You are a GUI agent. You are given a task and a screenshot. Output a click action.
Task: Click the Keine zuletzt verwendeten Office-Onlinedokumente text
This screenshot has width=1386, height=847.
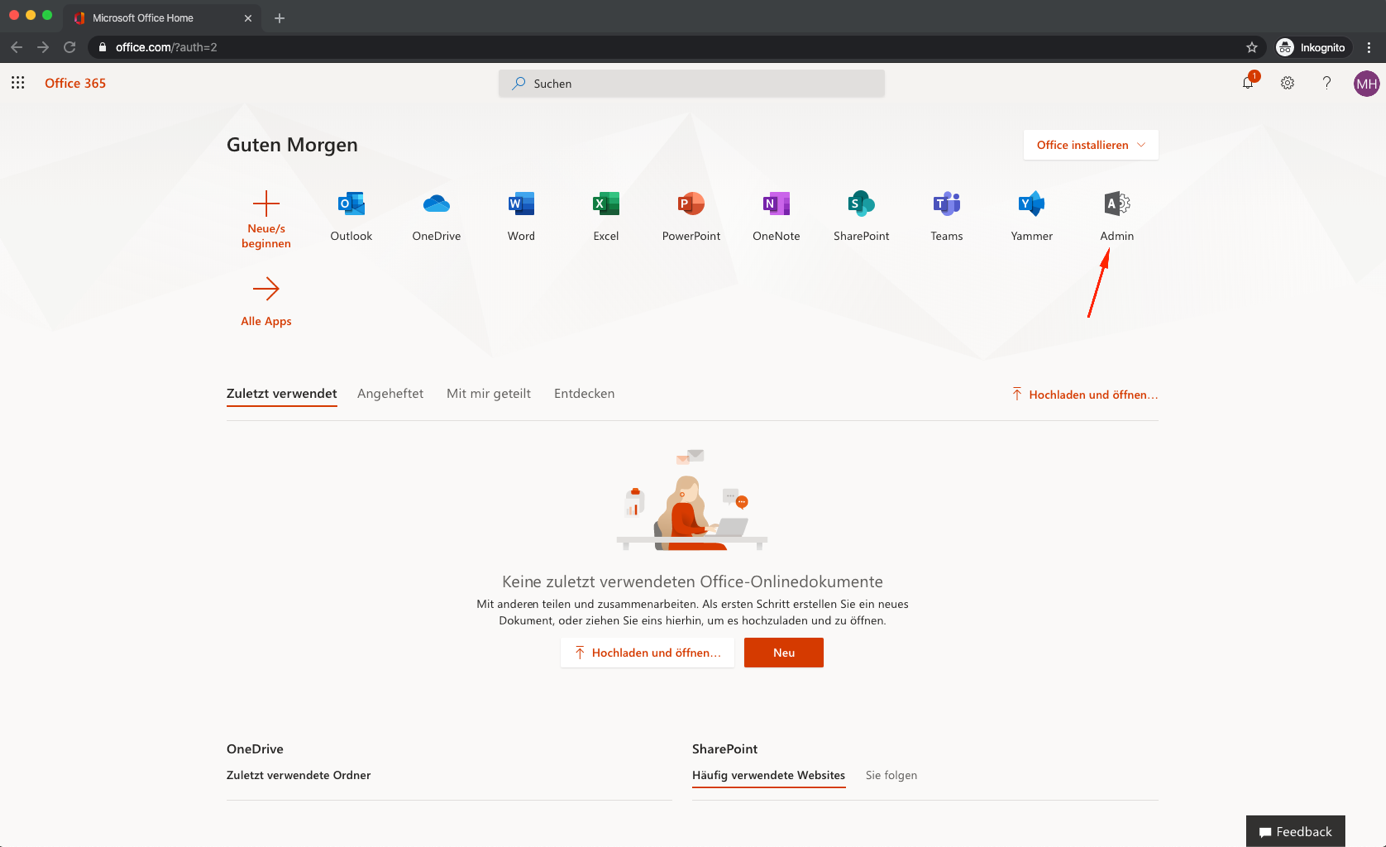[692, 582]
